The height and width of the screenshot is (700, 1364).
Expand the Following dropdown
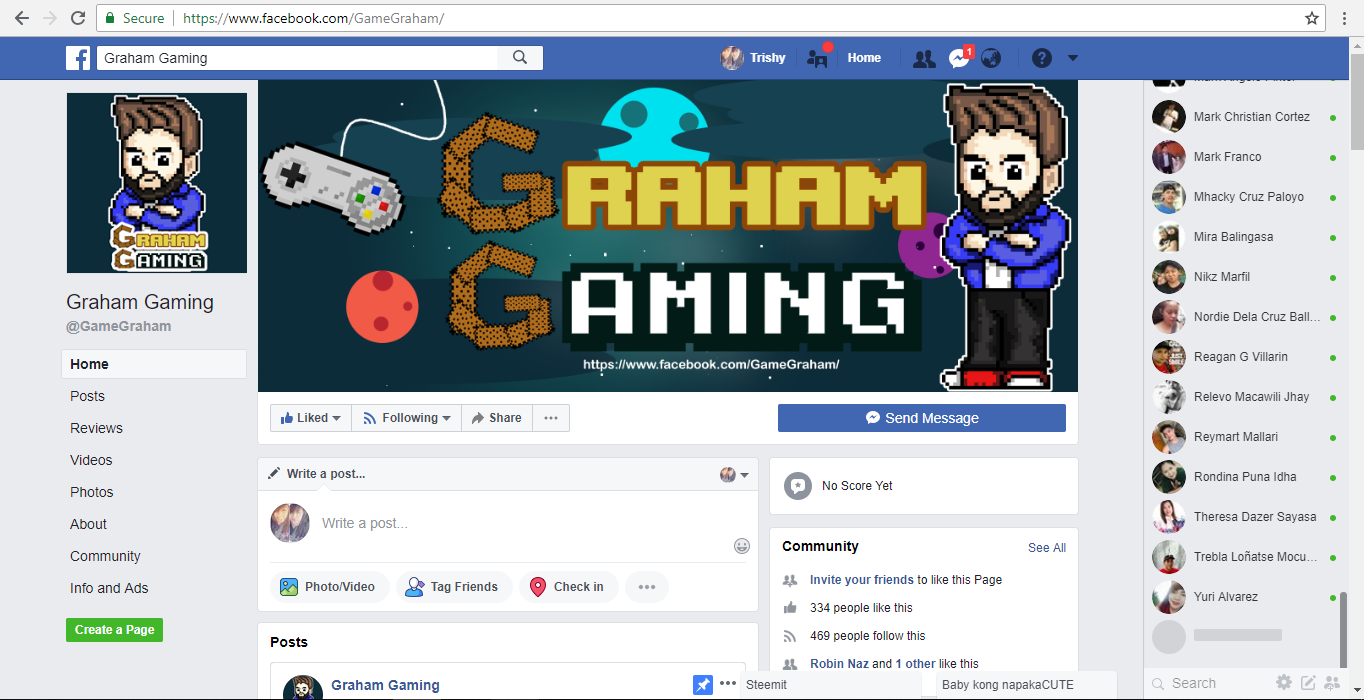coord(406,418)
